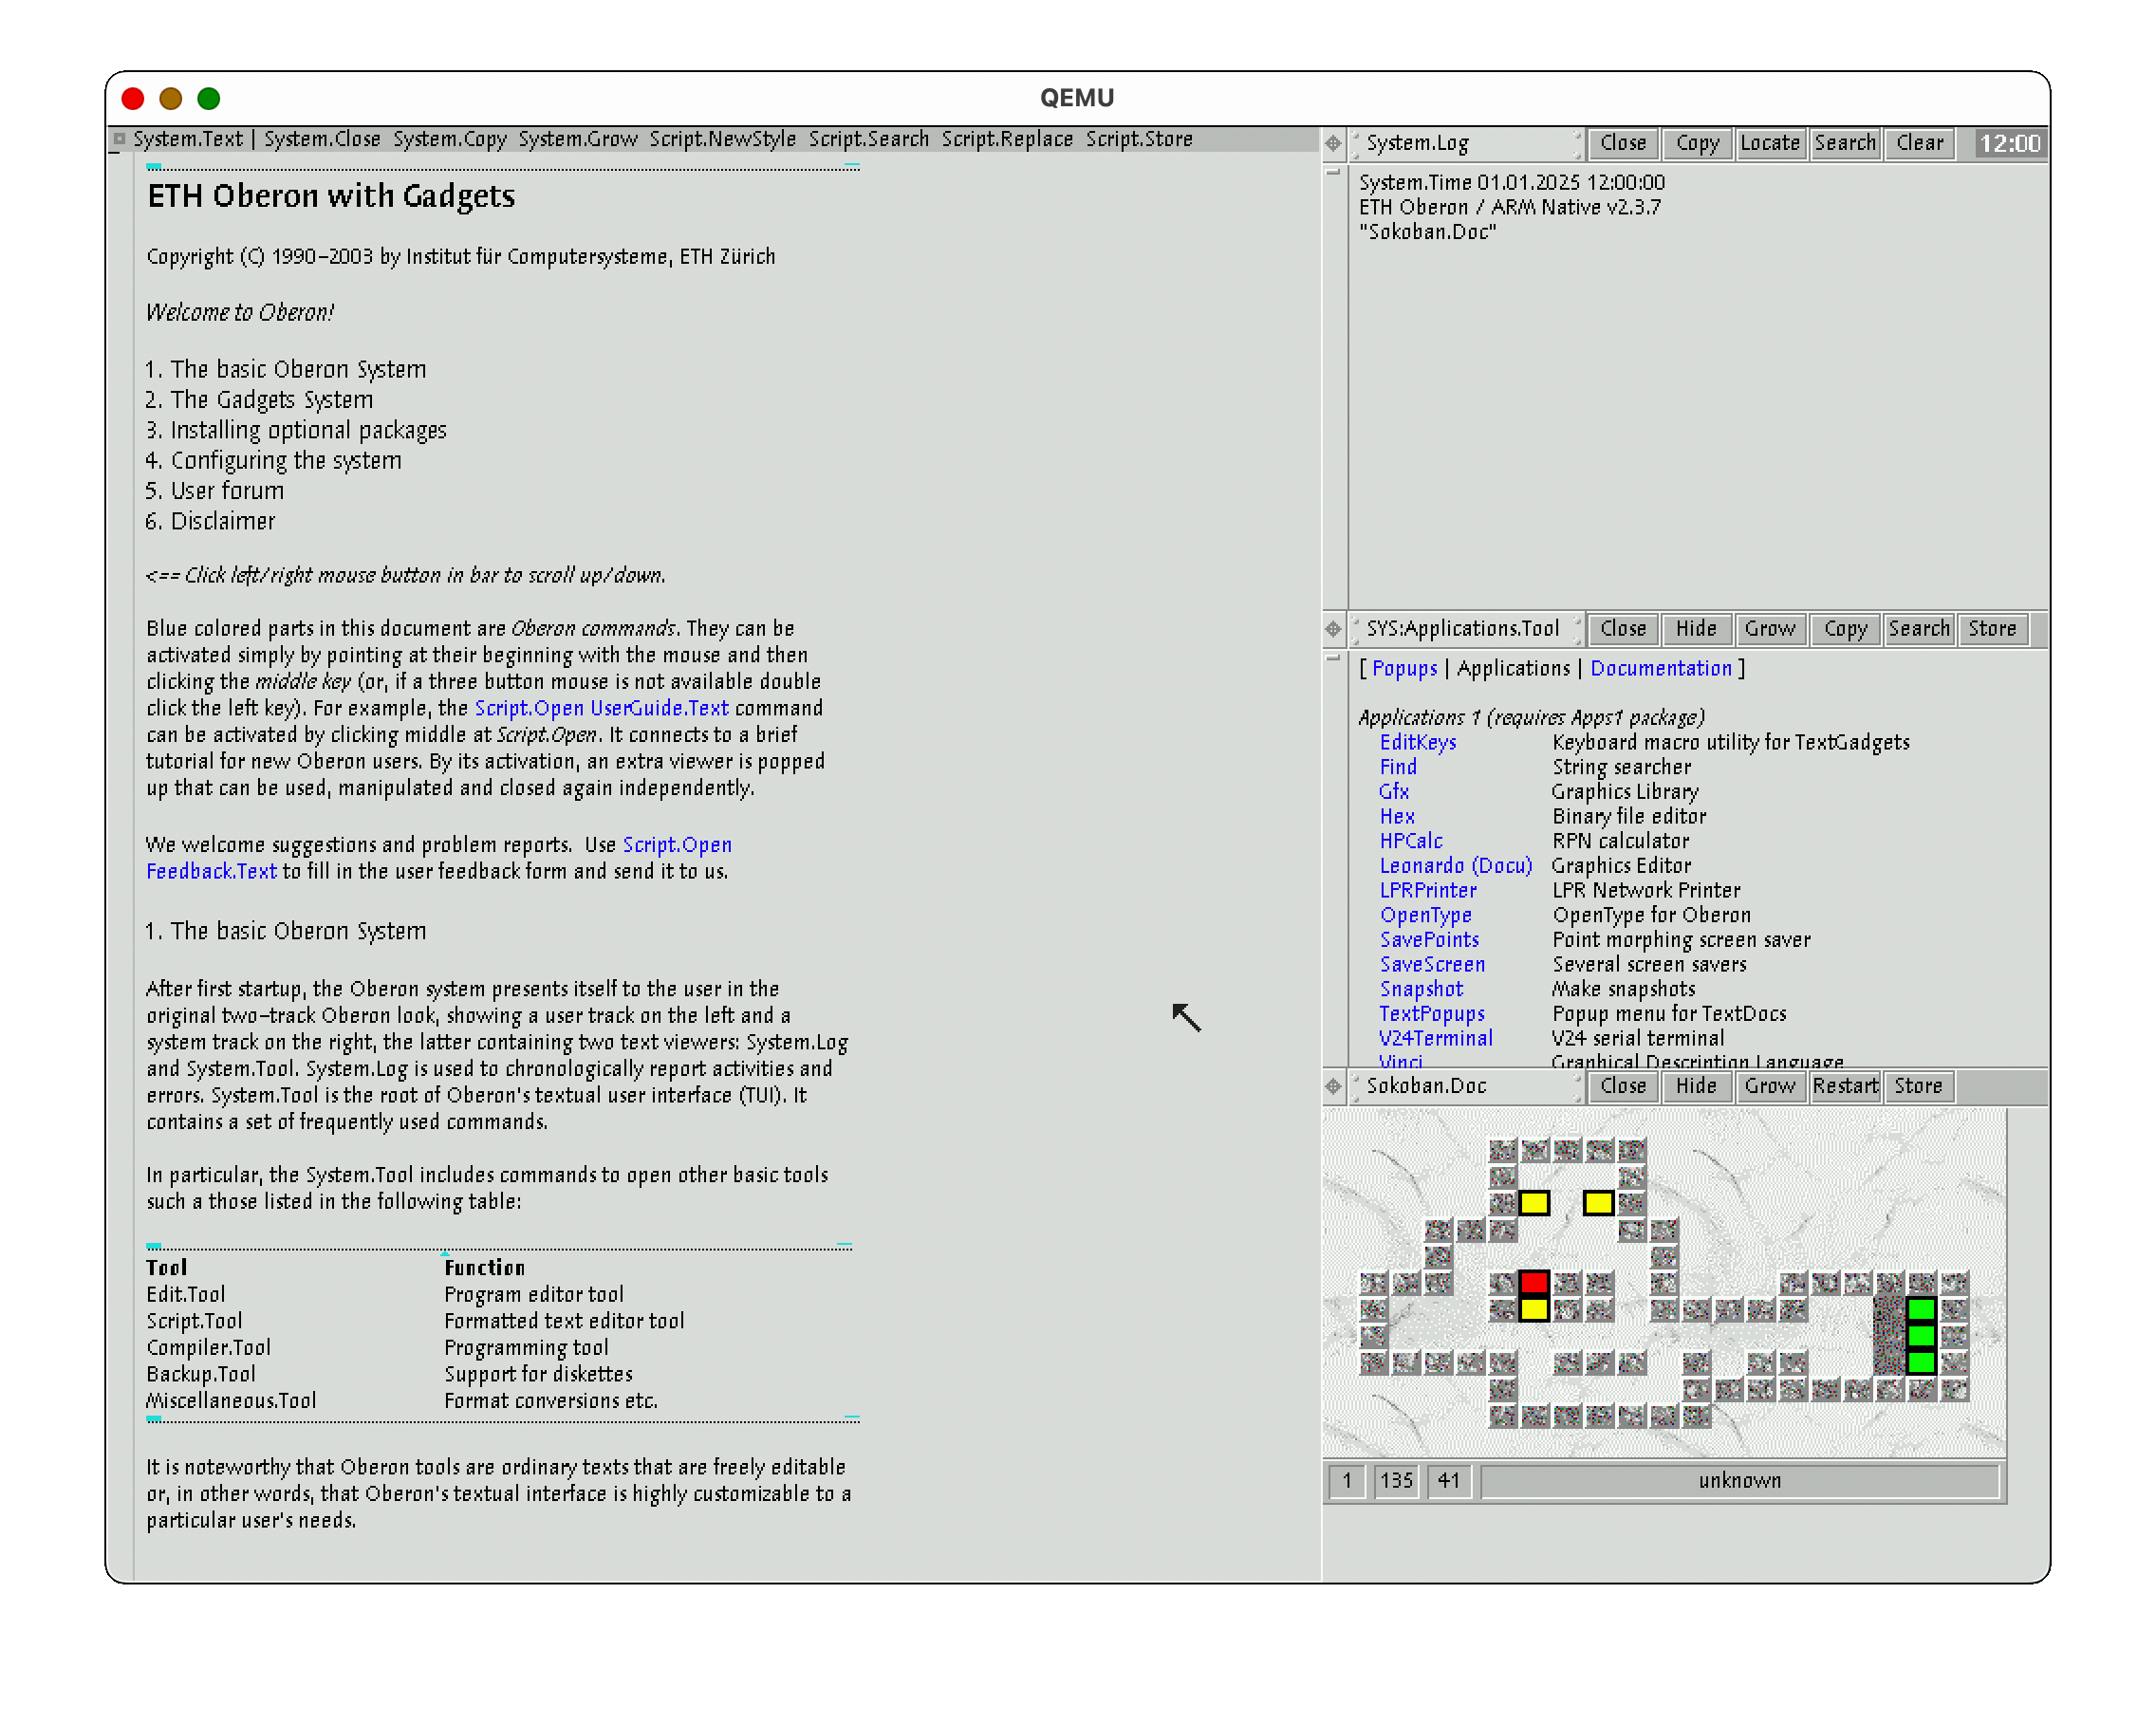Image resolution: width=2156 pixels, height=1723 pixels.
Task: Hide the Sokoban.Doc viewer
Action: pyautogui.click(x=1696, y=1086)
